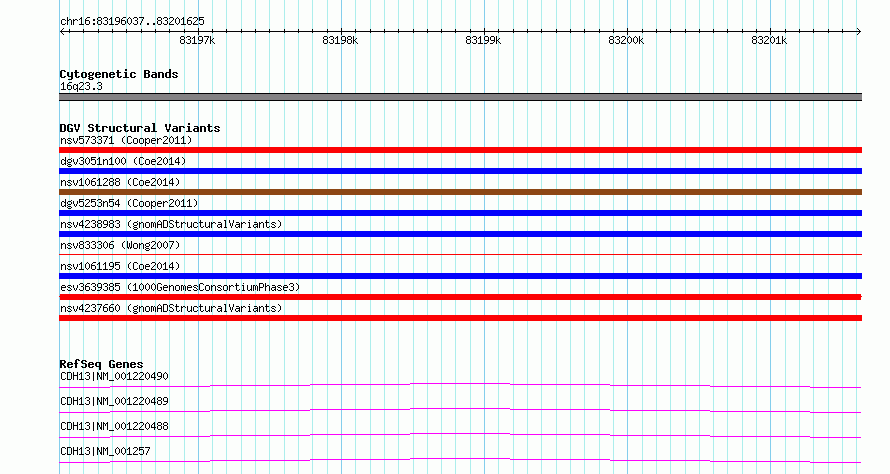Click the blue bar for dgv5253n54
This screenshot has width=890, height=474.
[460, 213]
